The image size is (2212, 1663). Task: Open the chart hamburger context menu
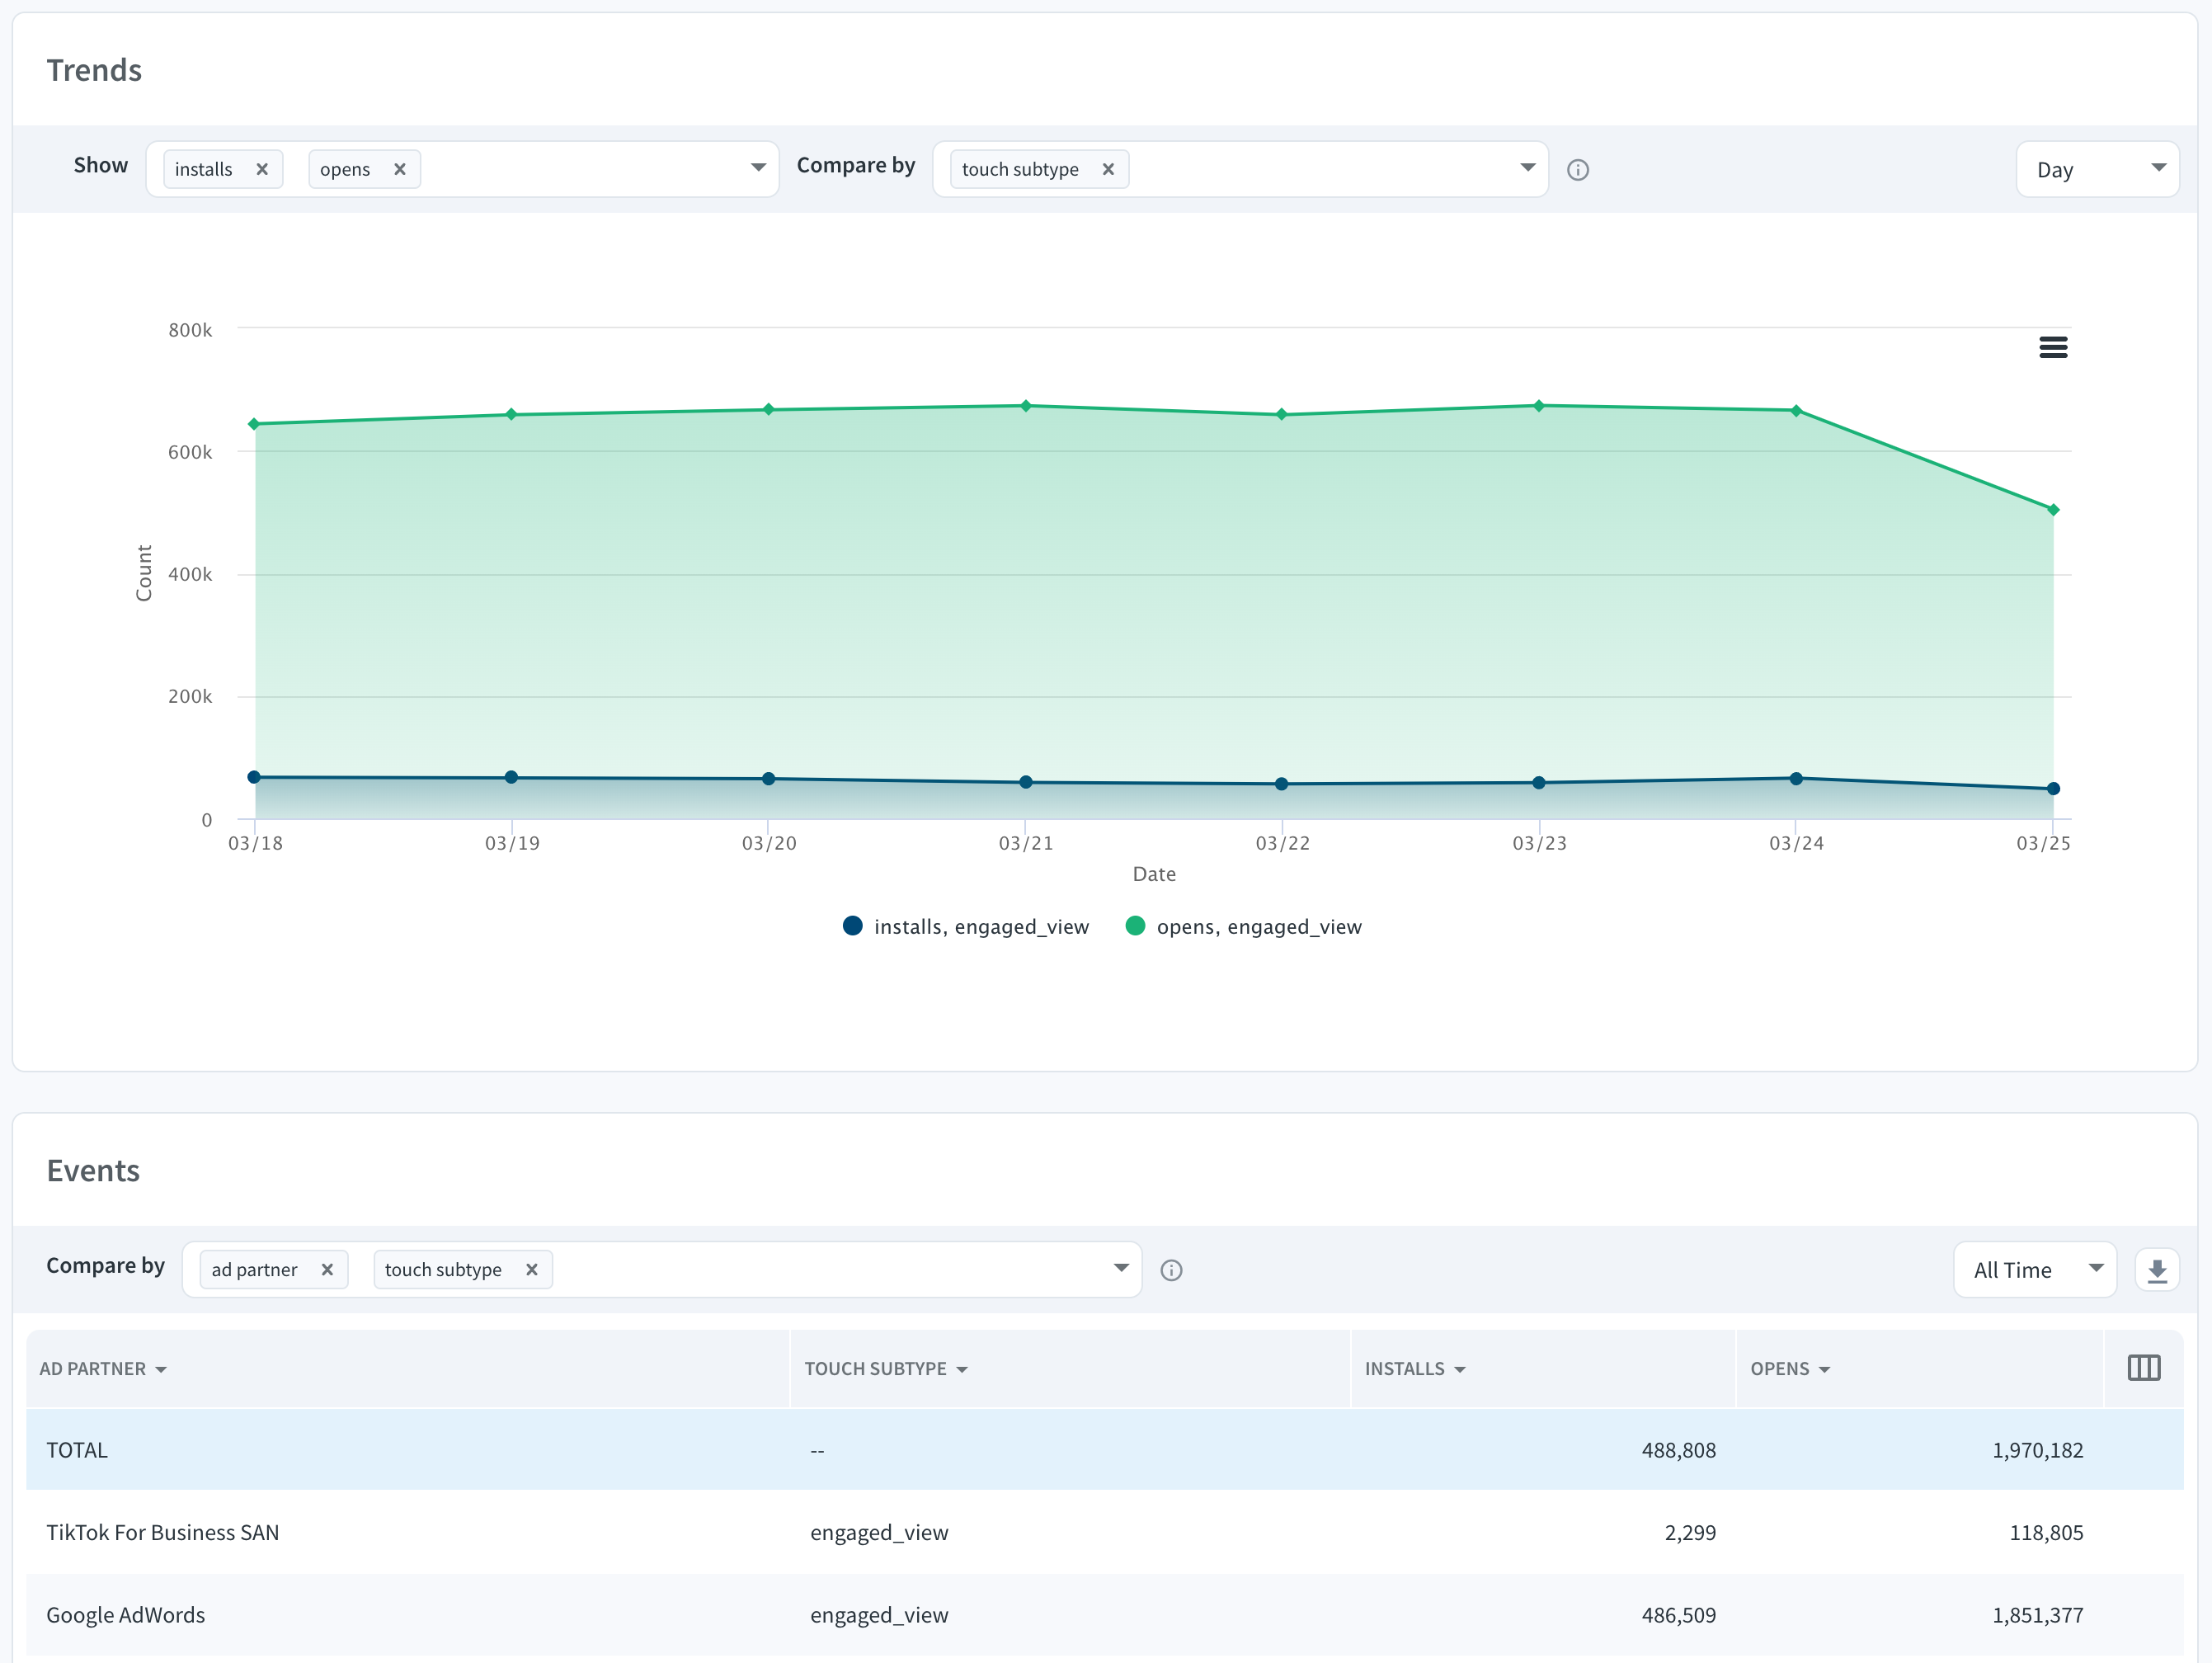coord(2053,347)
